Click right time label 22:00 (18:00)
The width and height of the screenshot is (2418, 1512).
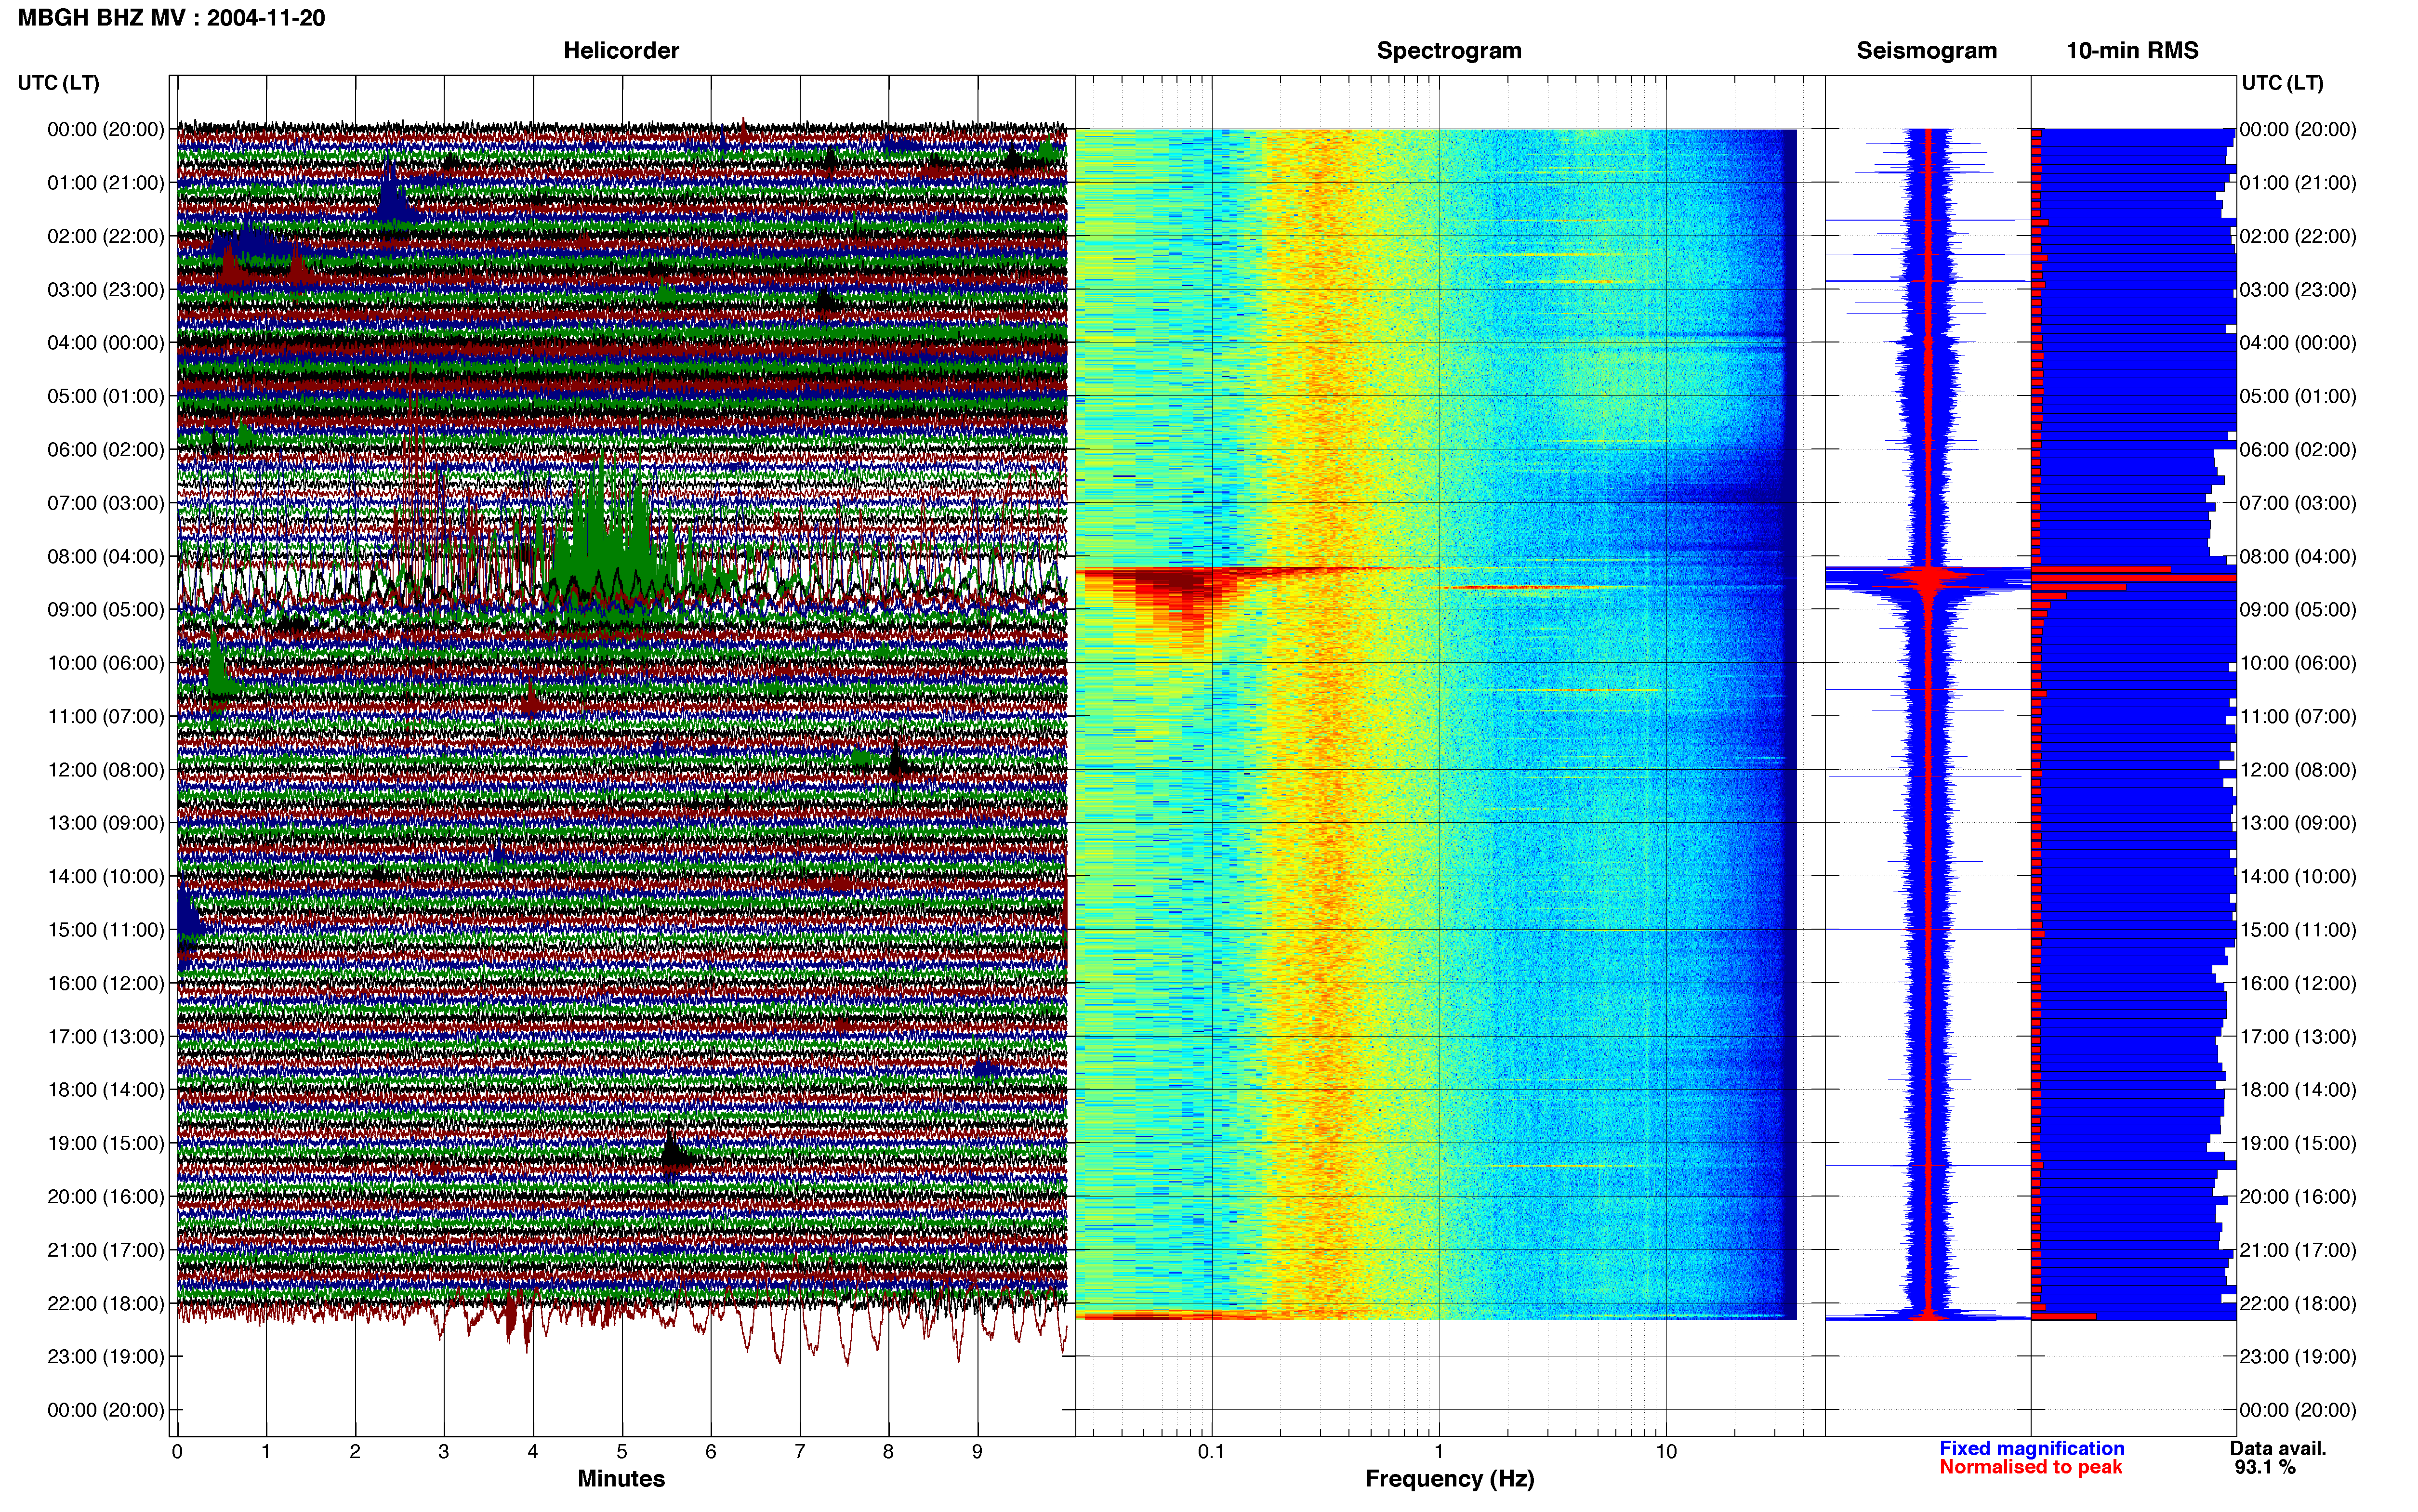tap(2298, 1303)
